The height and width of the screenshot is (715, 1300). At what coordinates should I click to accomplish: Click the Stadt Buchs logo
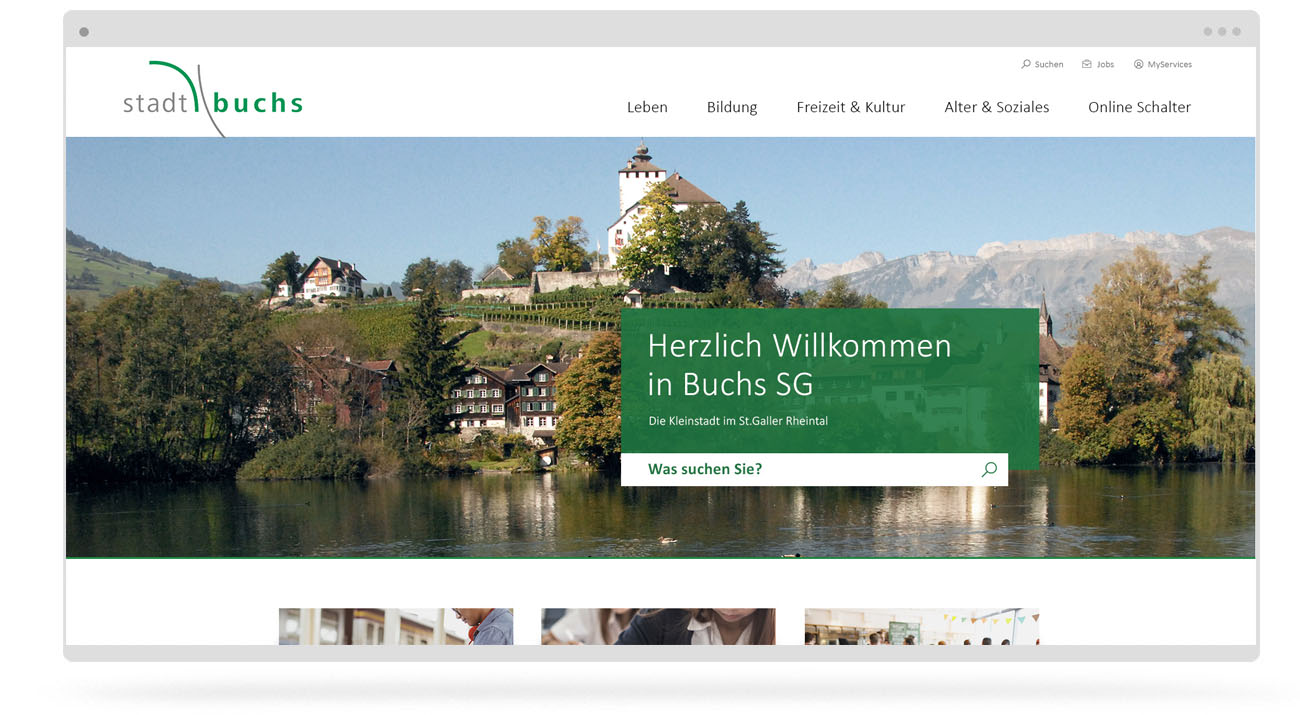(x=212, y=99)
